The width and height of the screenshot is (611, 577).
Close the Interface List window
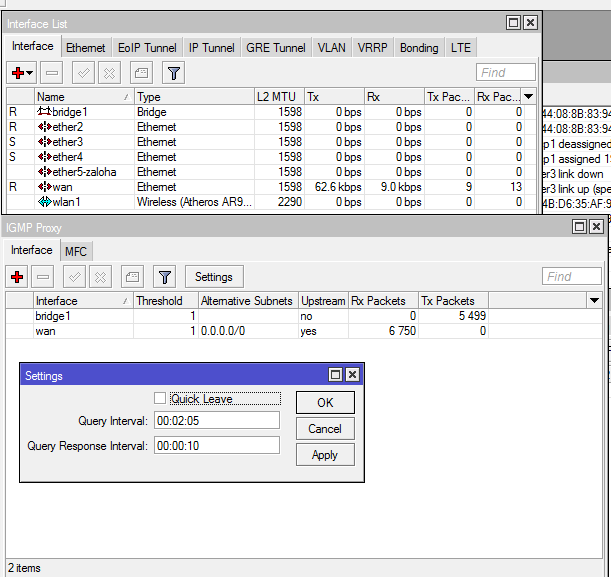point(530,23)
